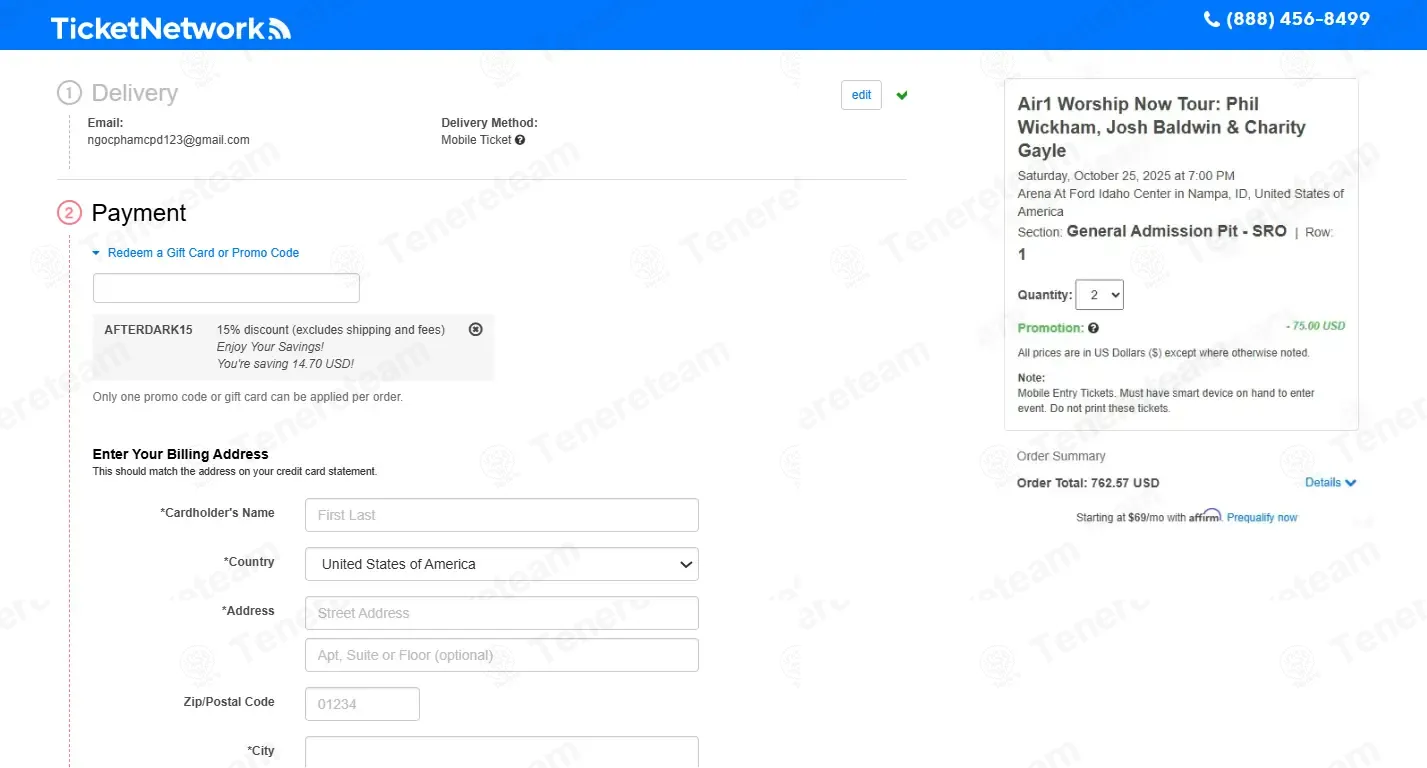Click the Zip/Postal Code field
Image resolution: width=1427 pixels, height=768 pixels.
tap(362, 704)
